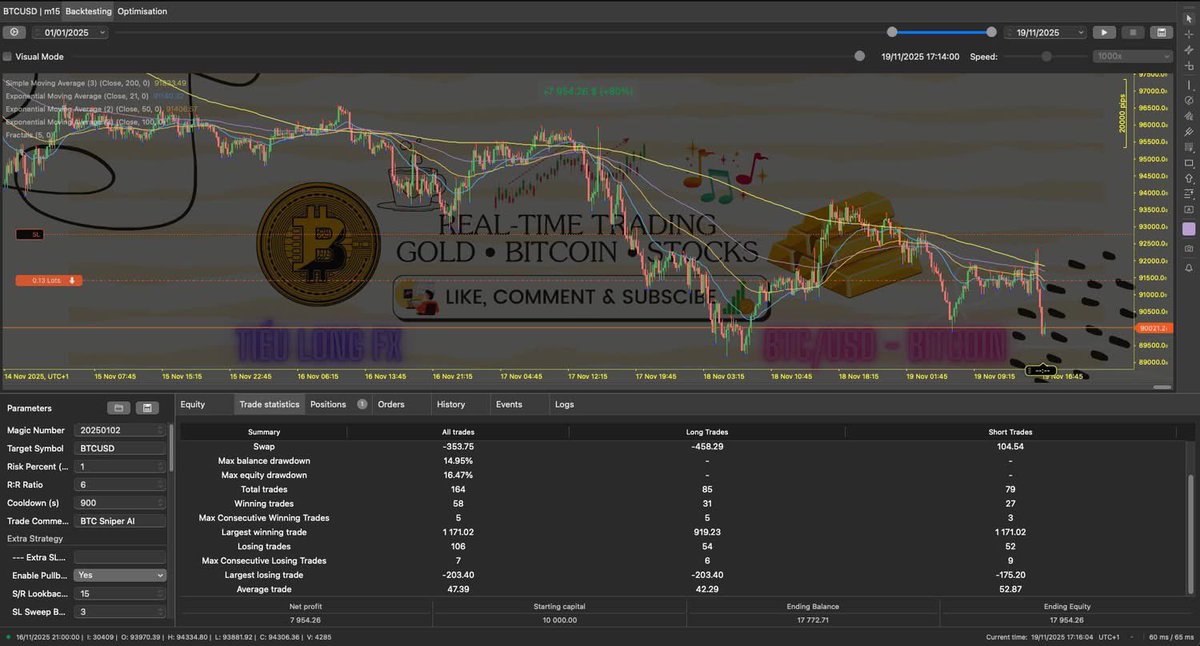Click the Ending Balance value 17 772.71
The width and height of the screenshot is (1200, 646).
[812, 620]
